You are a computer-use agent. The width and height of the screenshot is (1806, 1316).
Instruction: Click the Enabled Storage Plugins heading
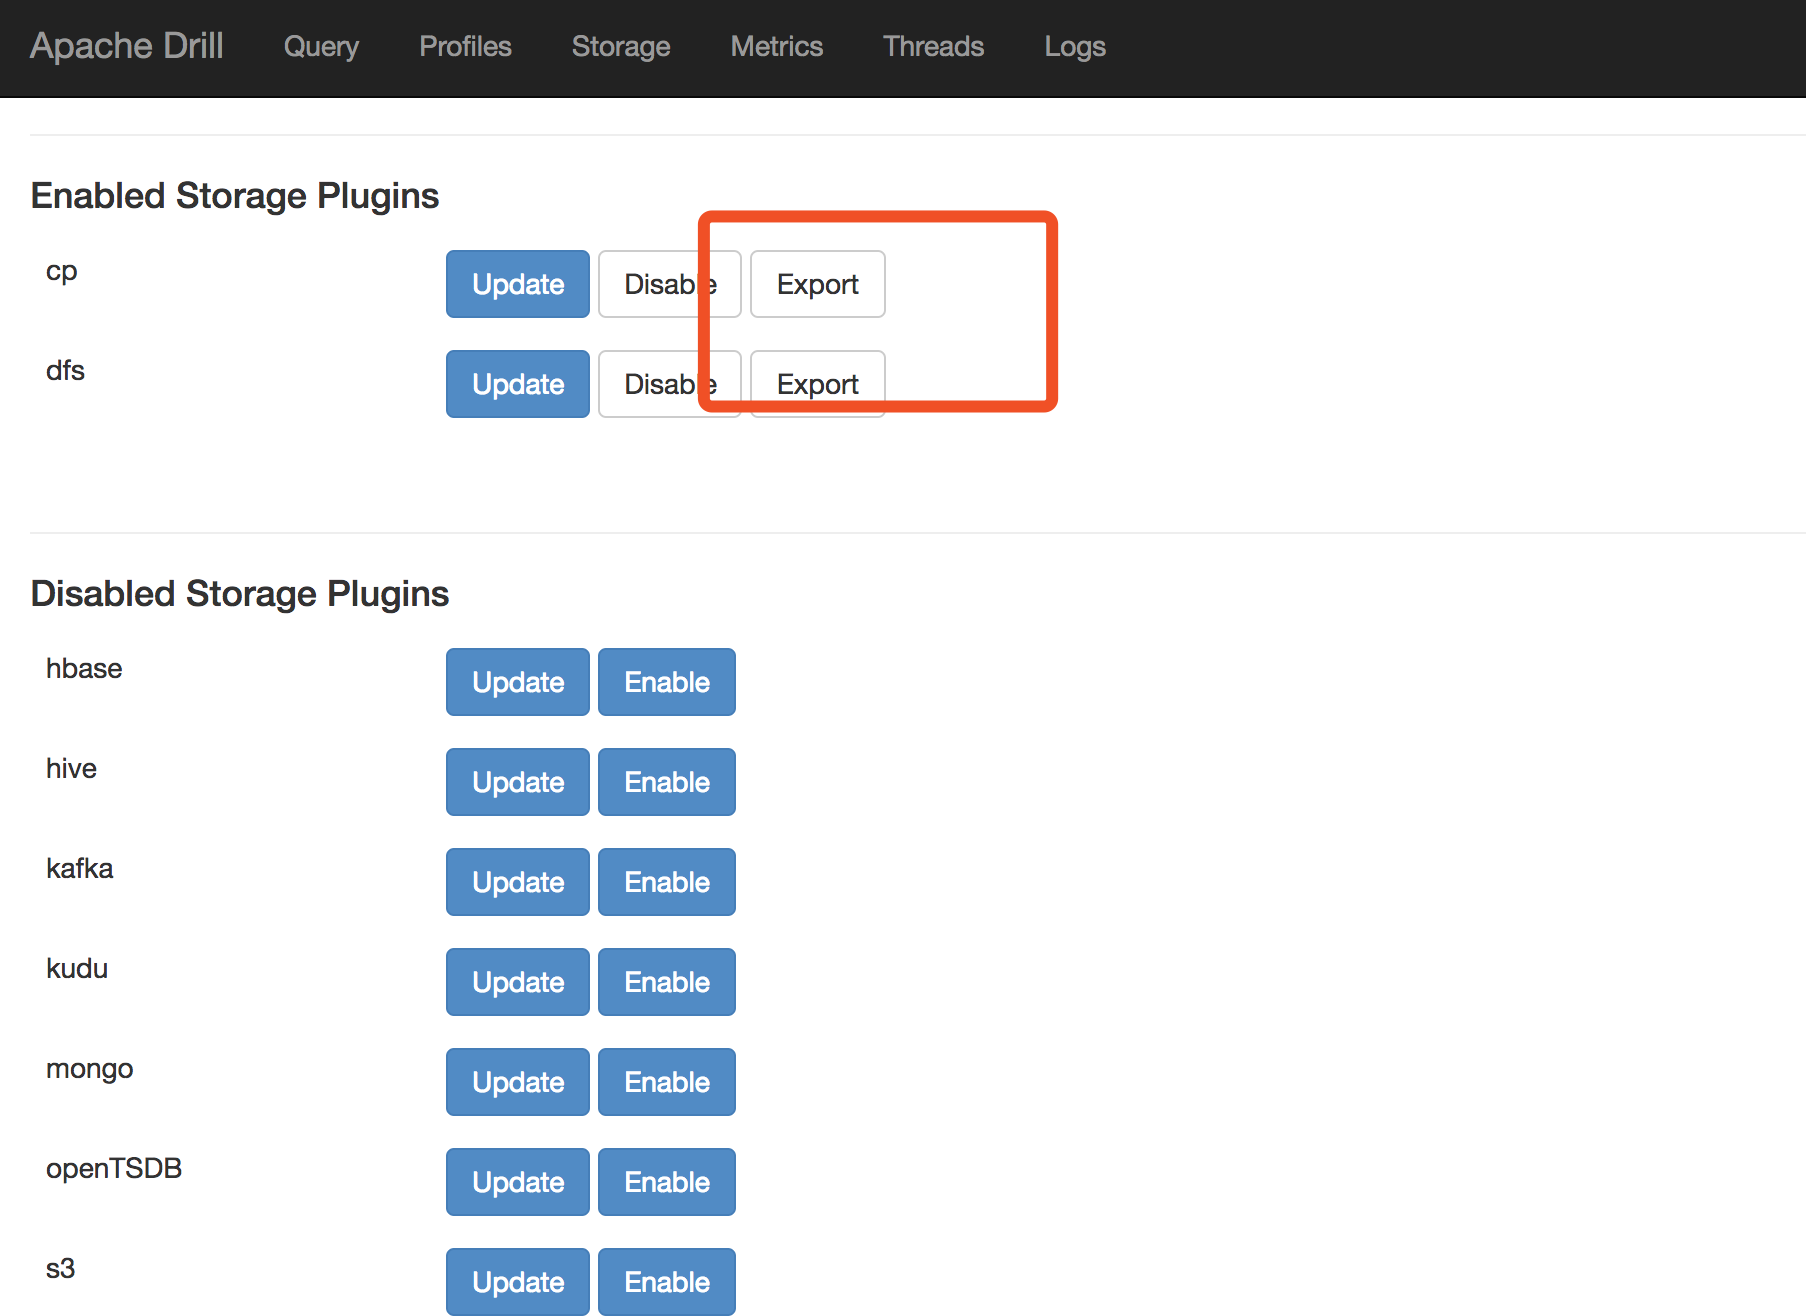(x=235, y=196)
